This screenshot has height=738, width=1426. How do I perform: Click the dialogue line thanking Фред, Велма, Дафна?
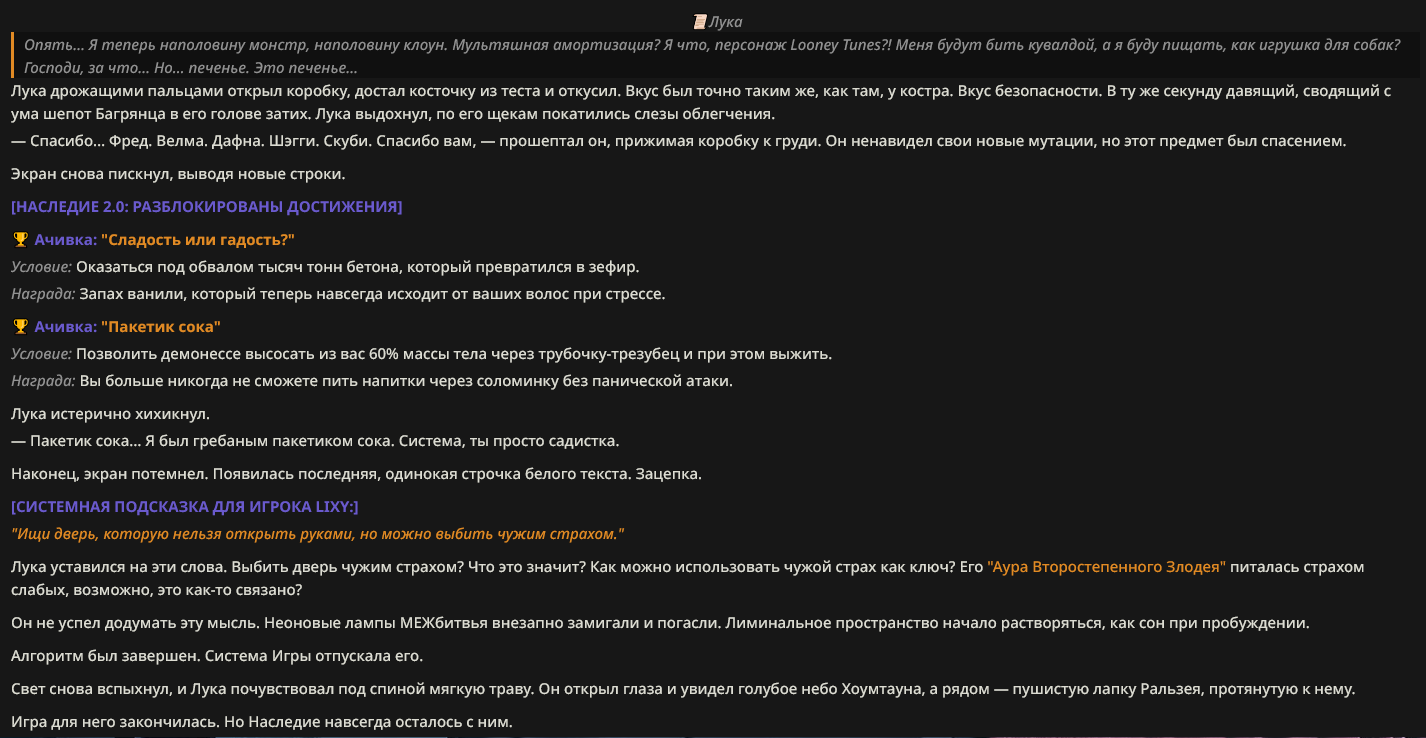tap(679, 141)
